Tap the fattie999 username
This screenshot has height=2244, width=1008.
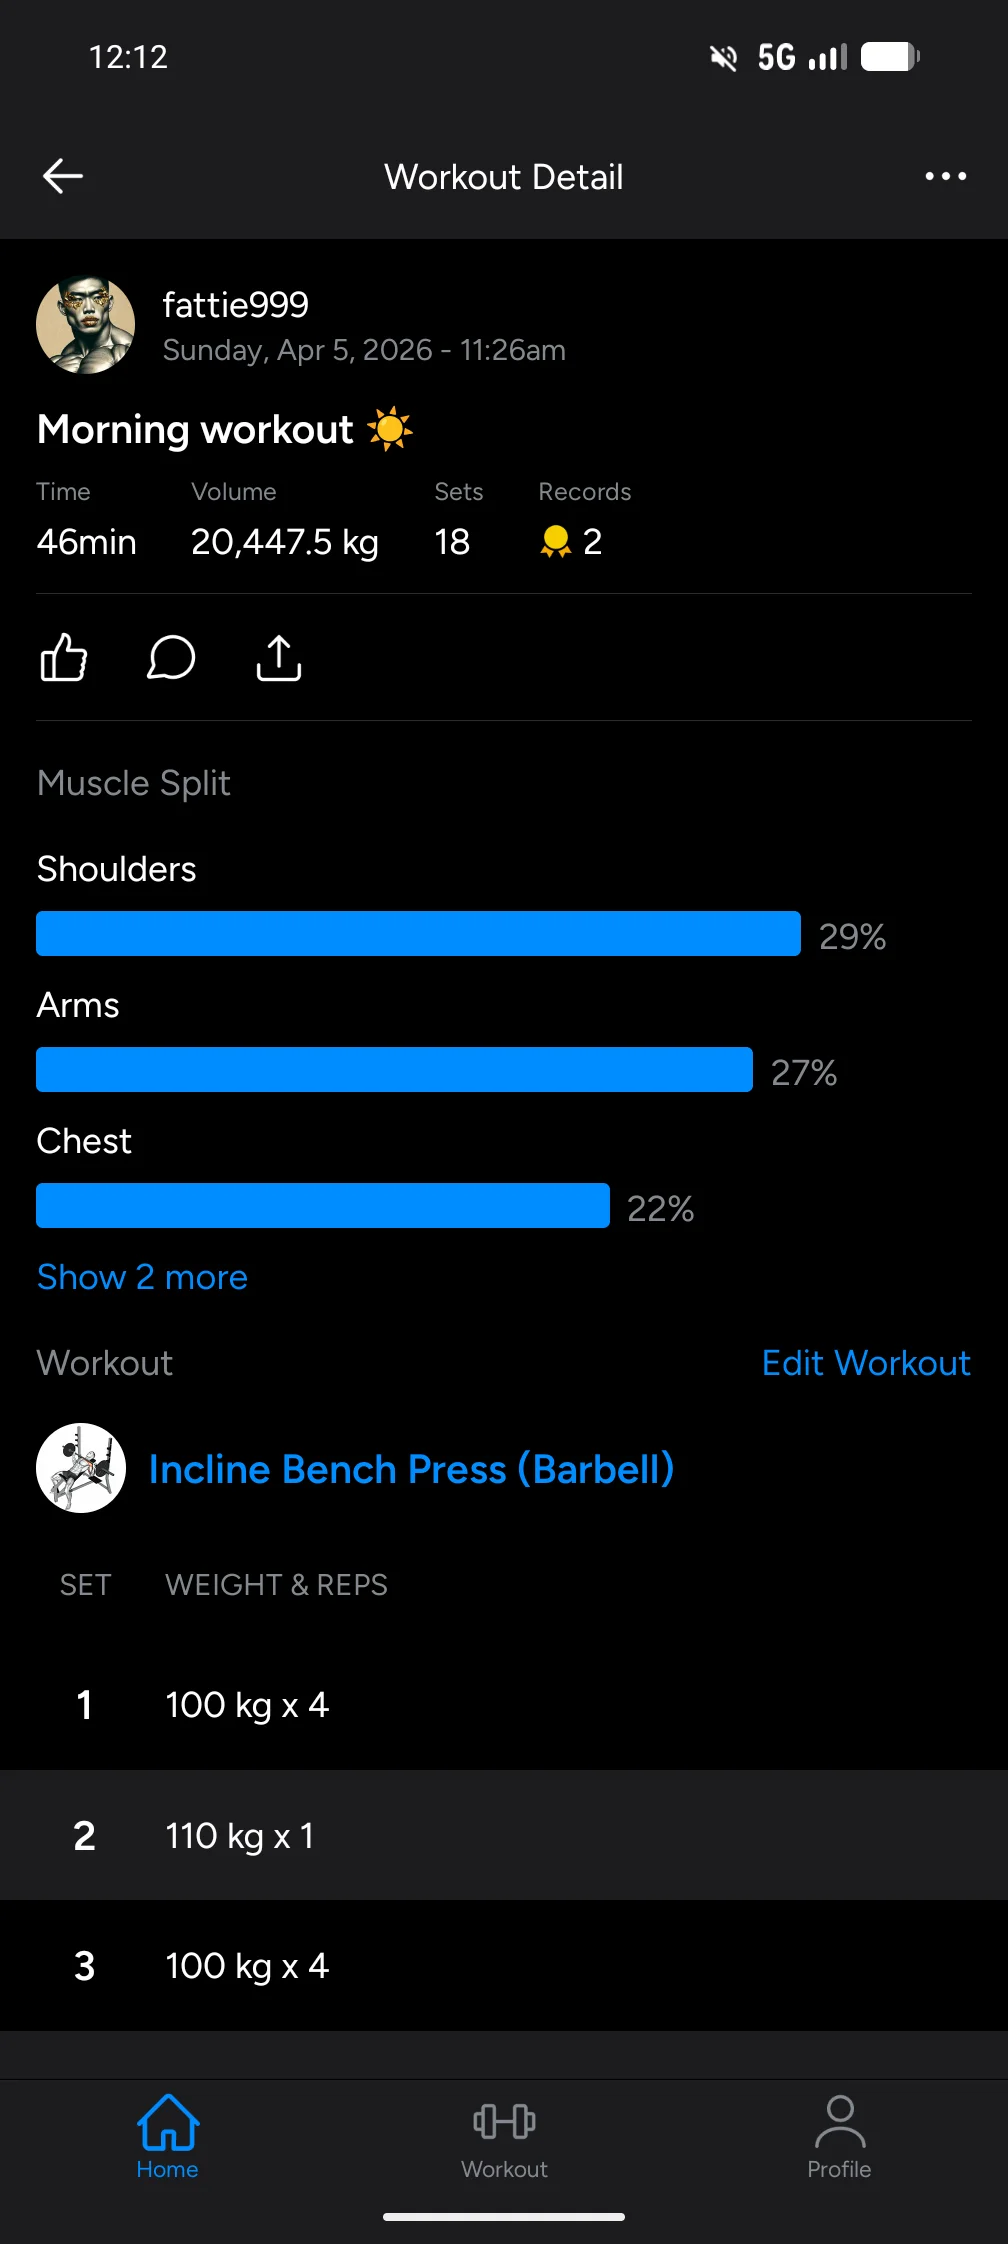click(x=236, y=305)
